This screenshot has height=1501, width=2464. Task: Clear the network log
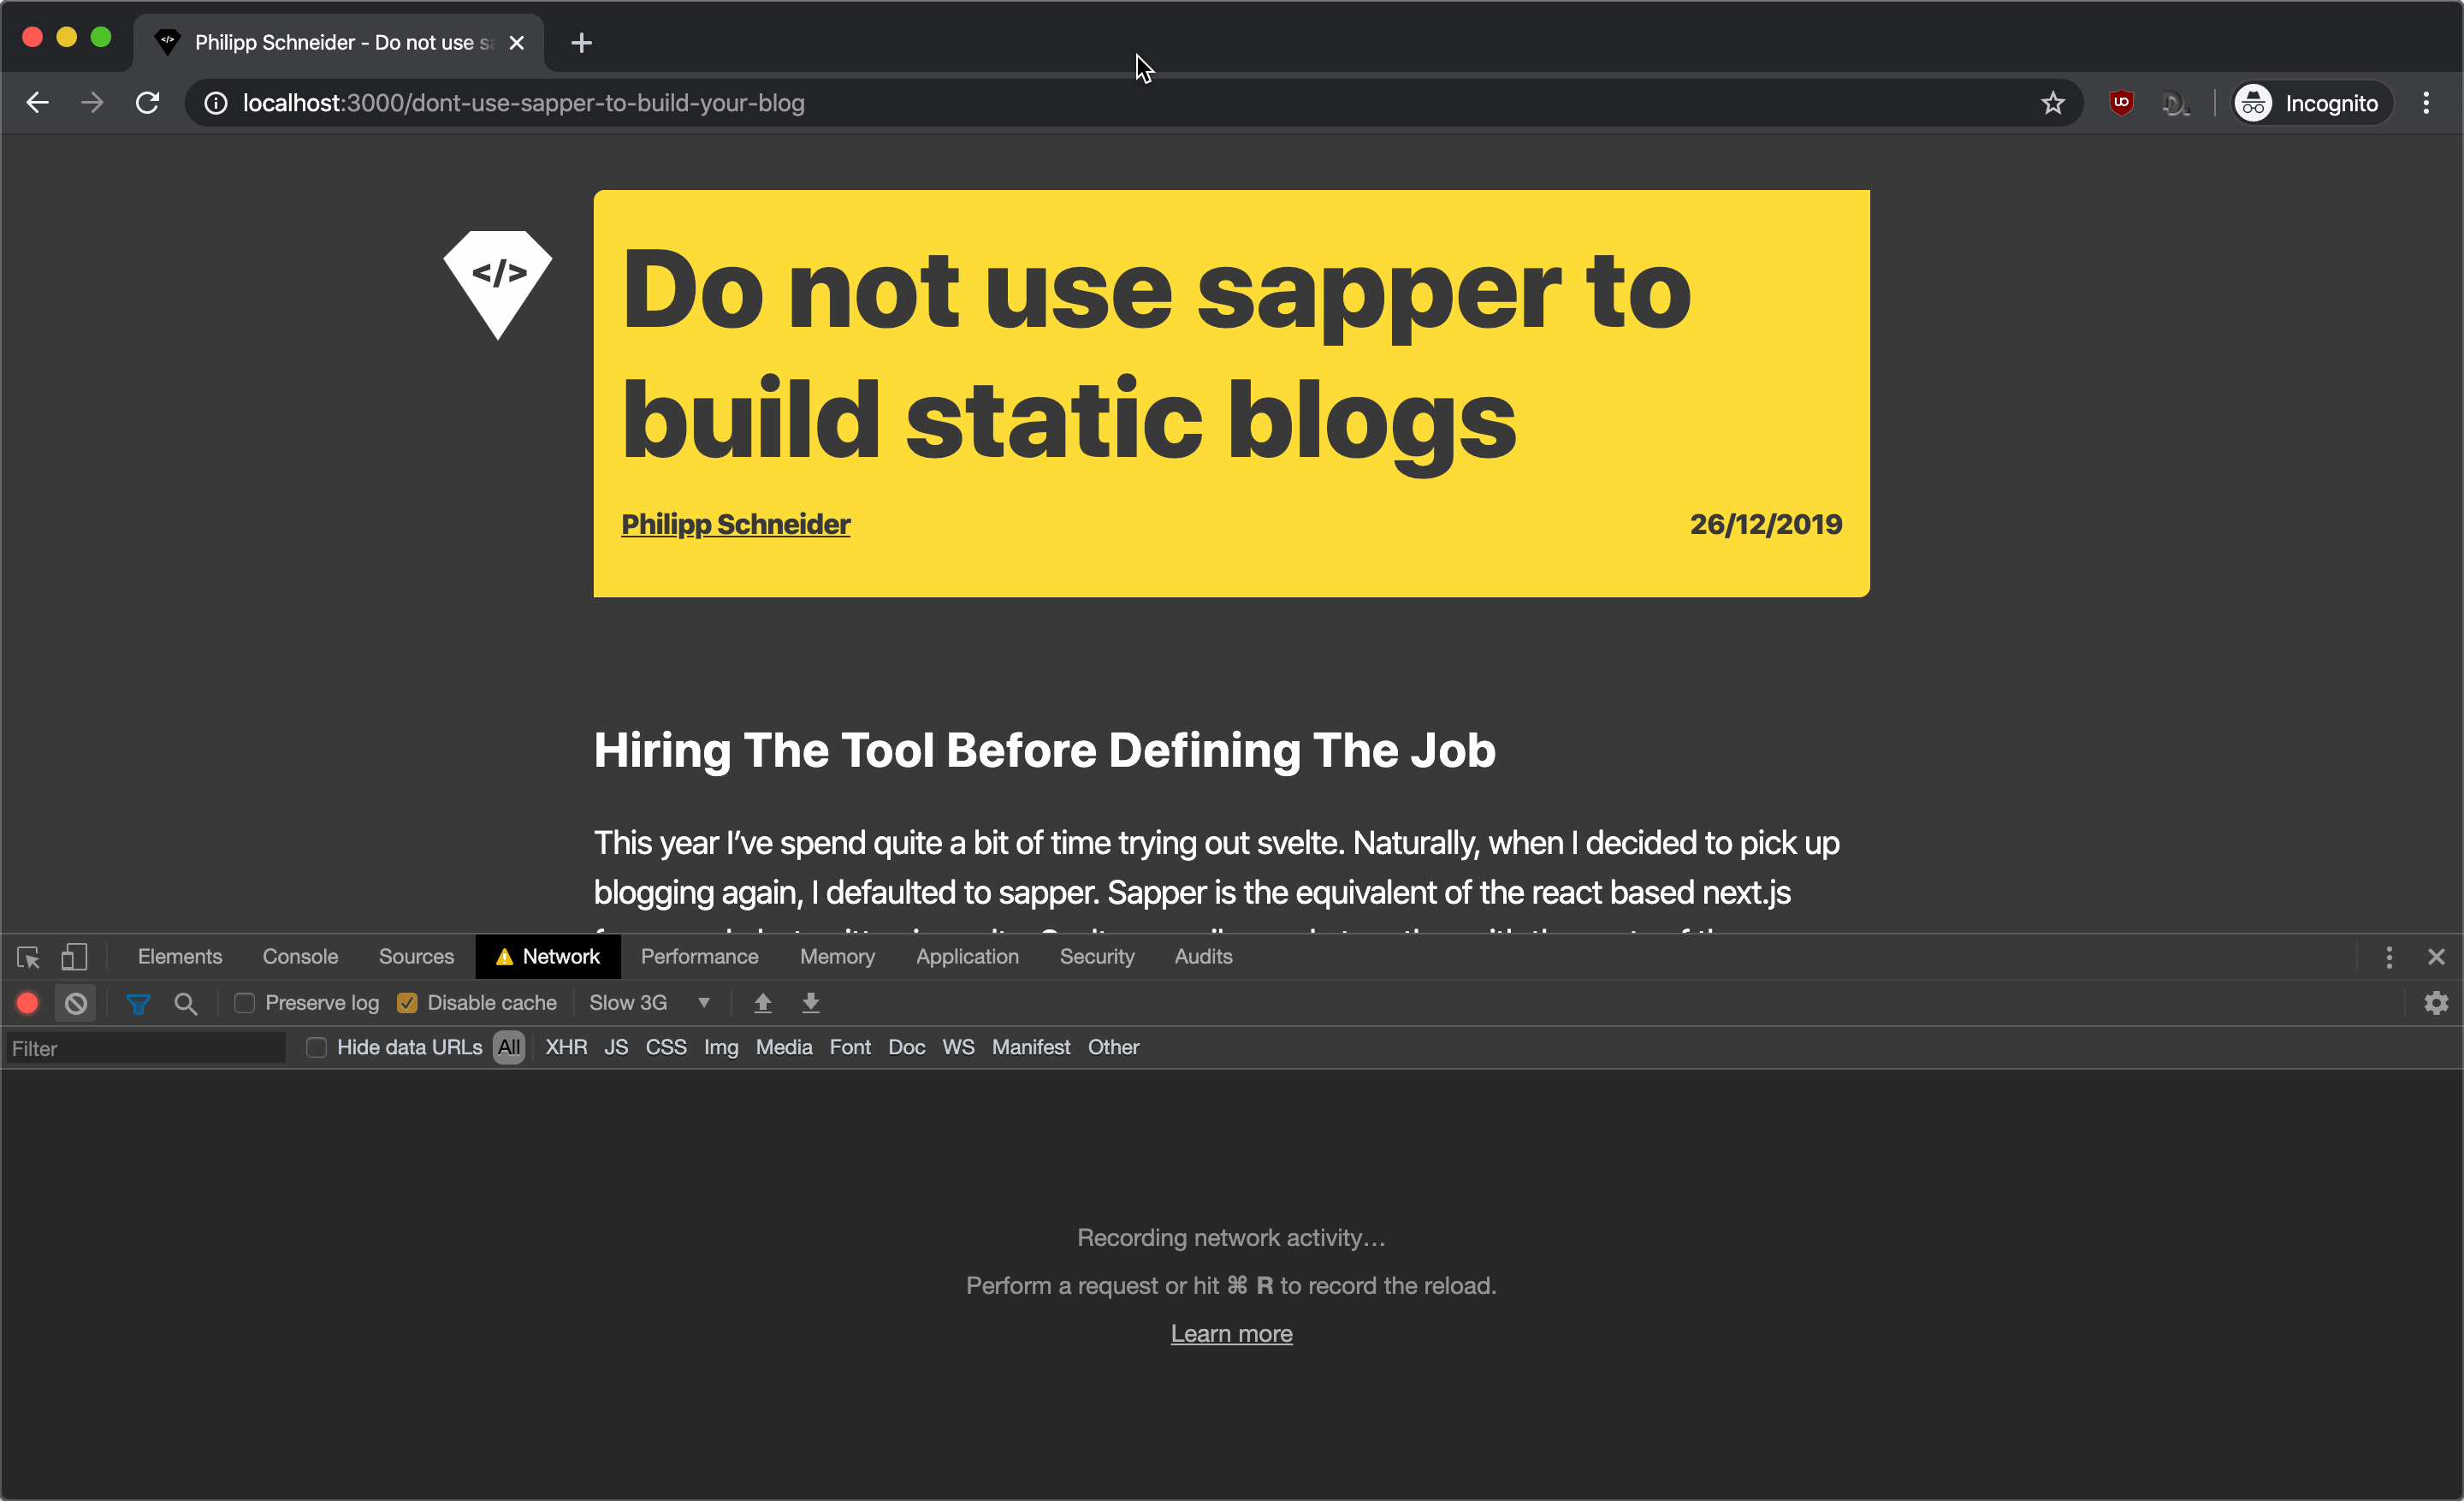pos(76,1003)
